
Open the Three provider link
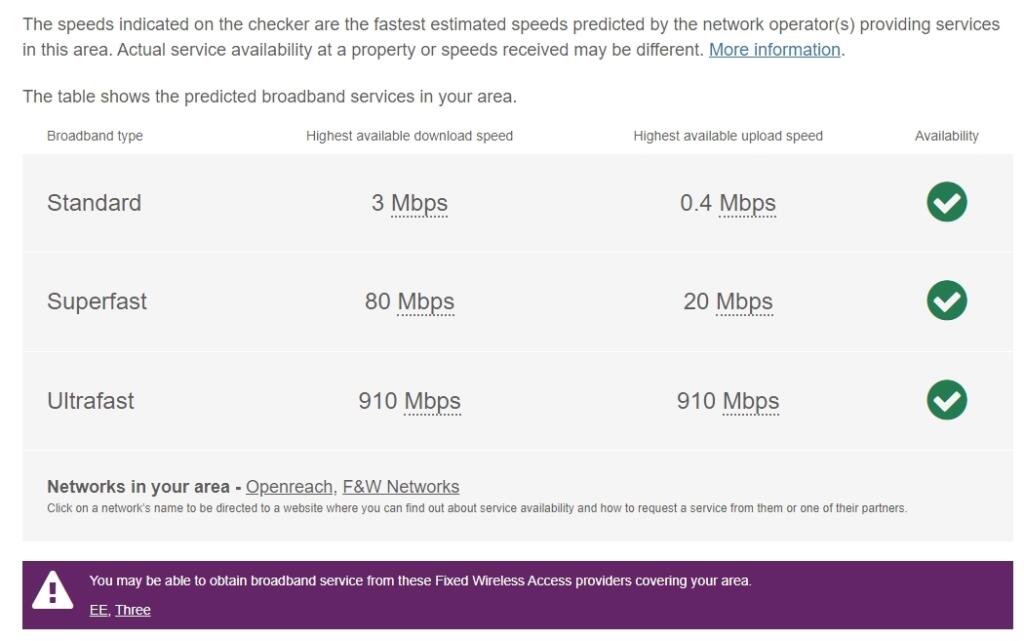[x=133, y=609]
